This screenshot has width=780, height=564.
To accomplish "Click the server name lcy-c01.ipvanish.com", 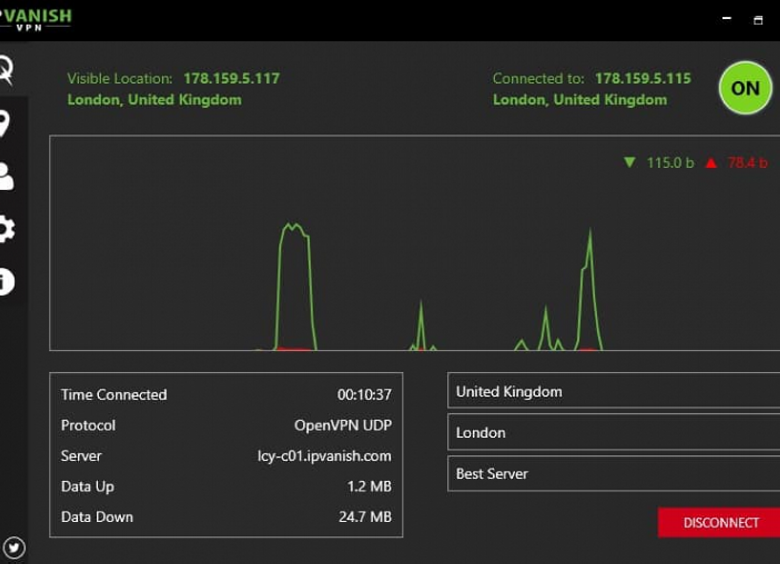I will pyautogui.click(x=324, y=456).
